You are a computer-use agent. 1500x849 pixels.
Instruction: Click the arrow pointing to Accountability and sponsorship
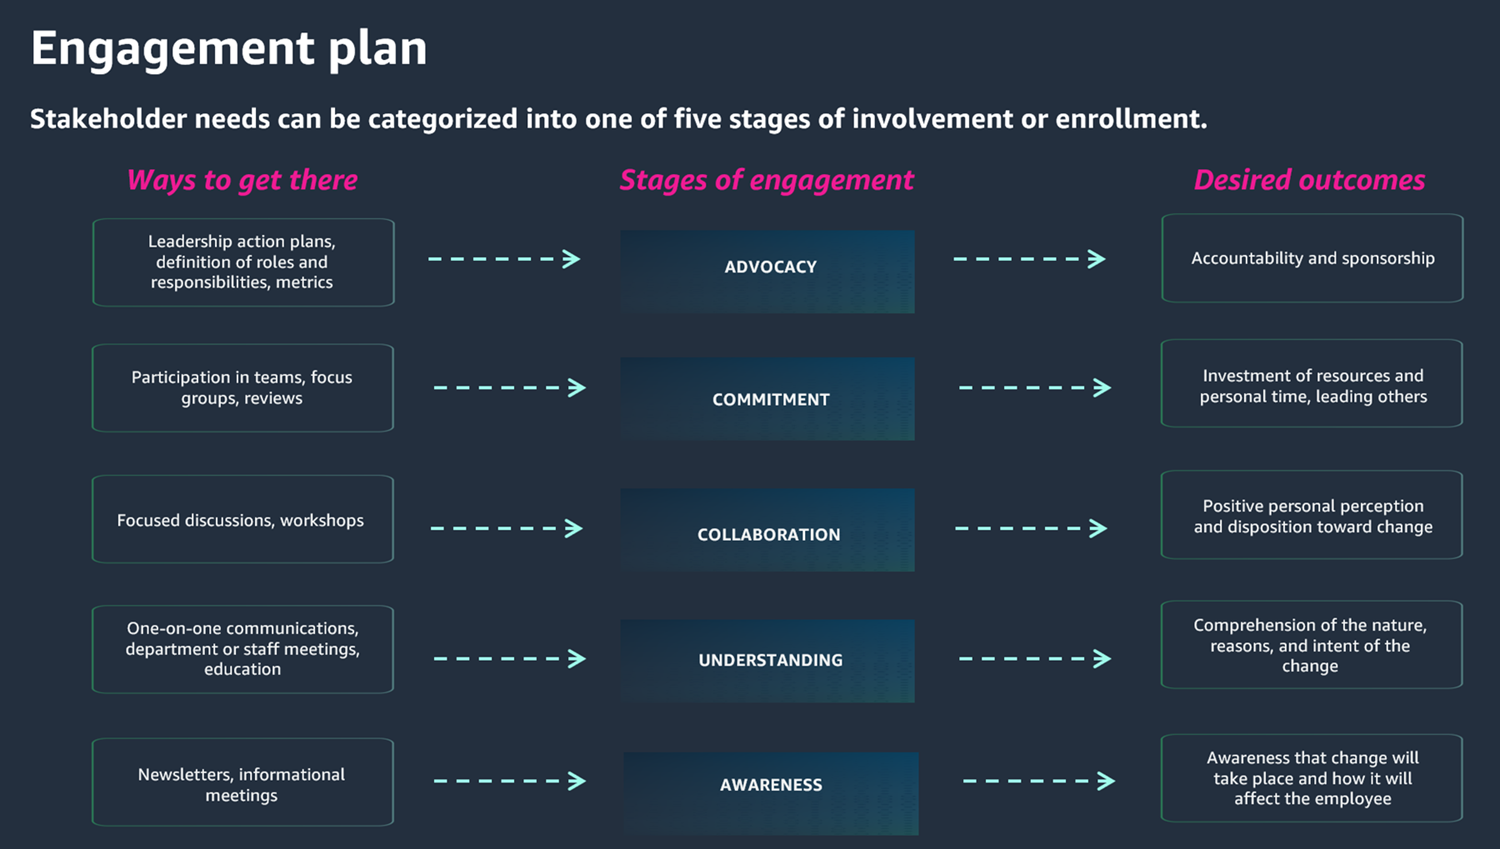click(1029, 259)
